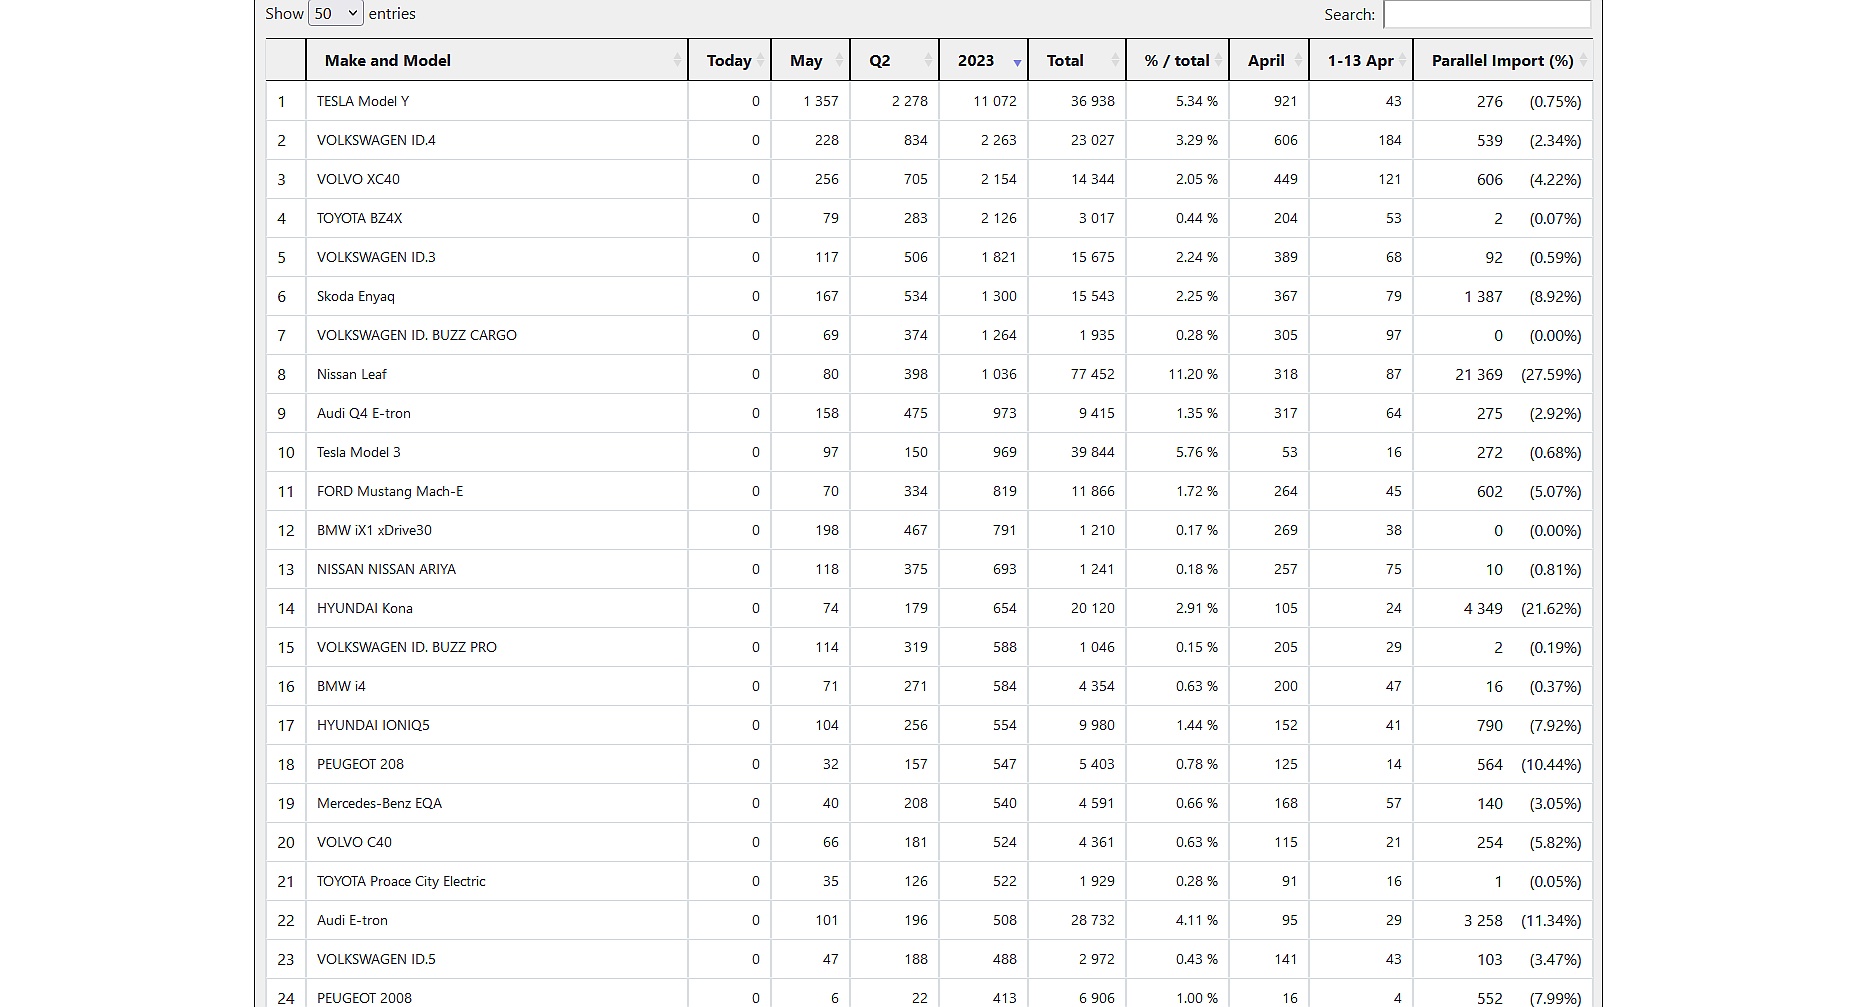This screenshot has width=1875, height=1007.
Task: Click VOLVO XC40 share 2.05 %
Action: click(x=1197, y=179)
